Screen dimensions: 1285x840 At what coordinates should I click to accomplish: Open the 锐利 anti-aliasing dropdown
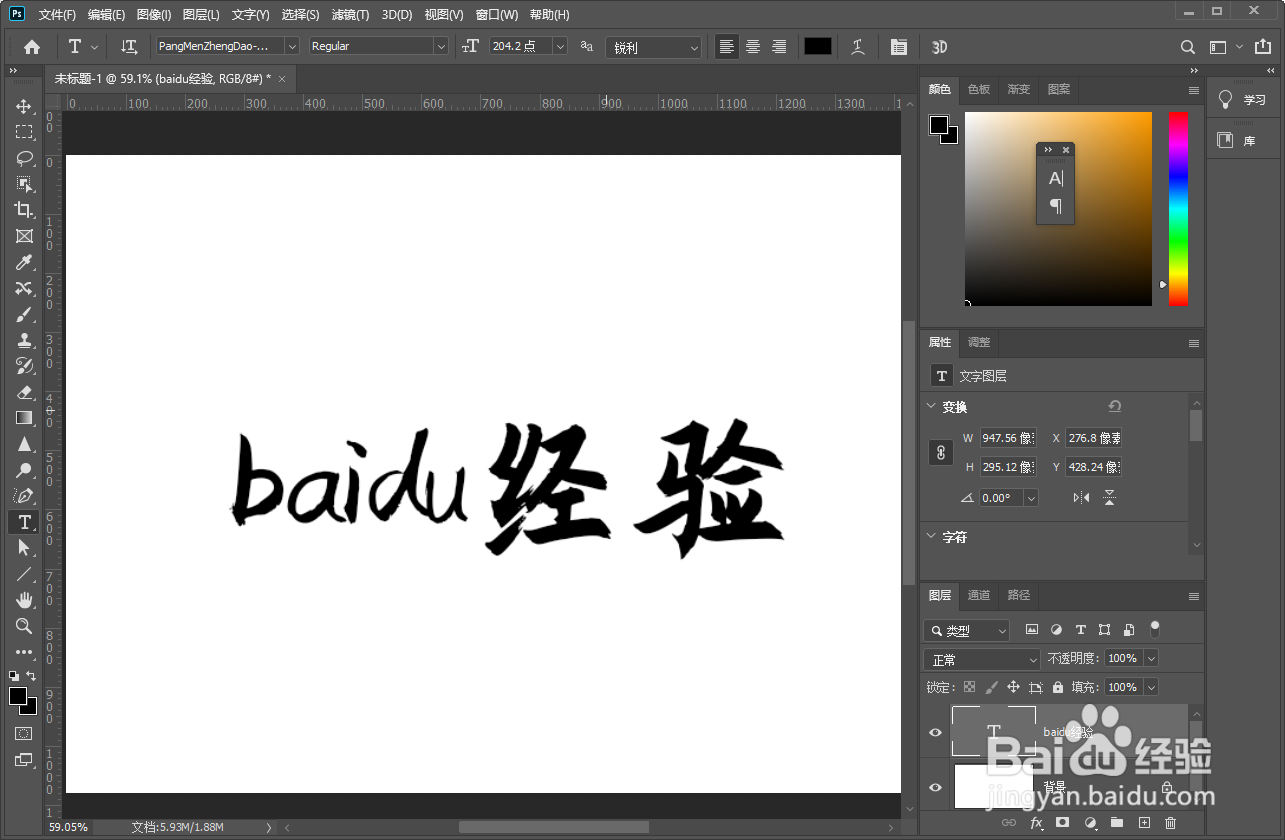point(653,47)
